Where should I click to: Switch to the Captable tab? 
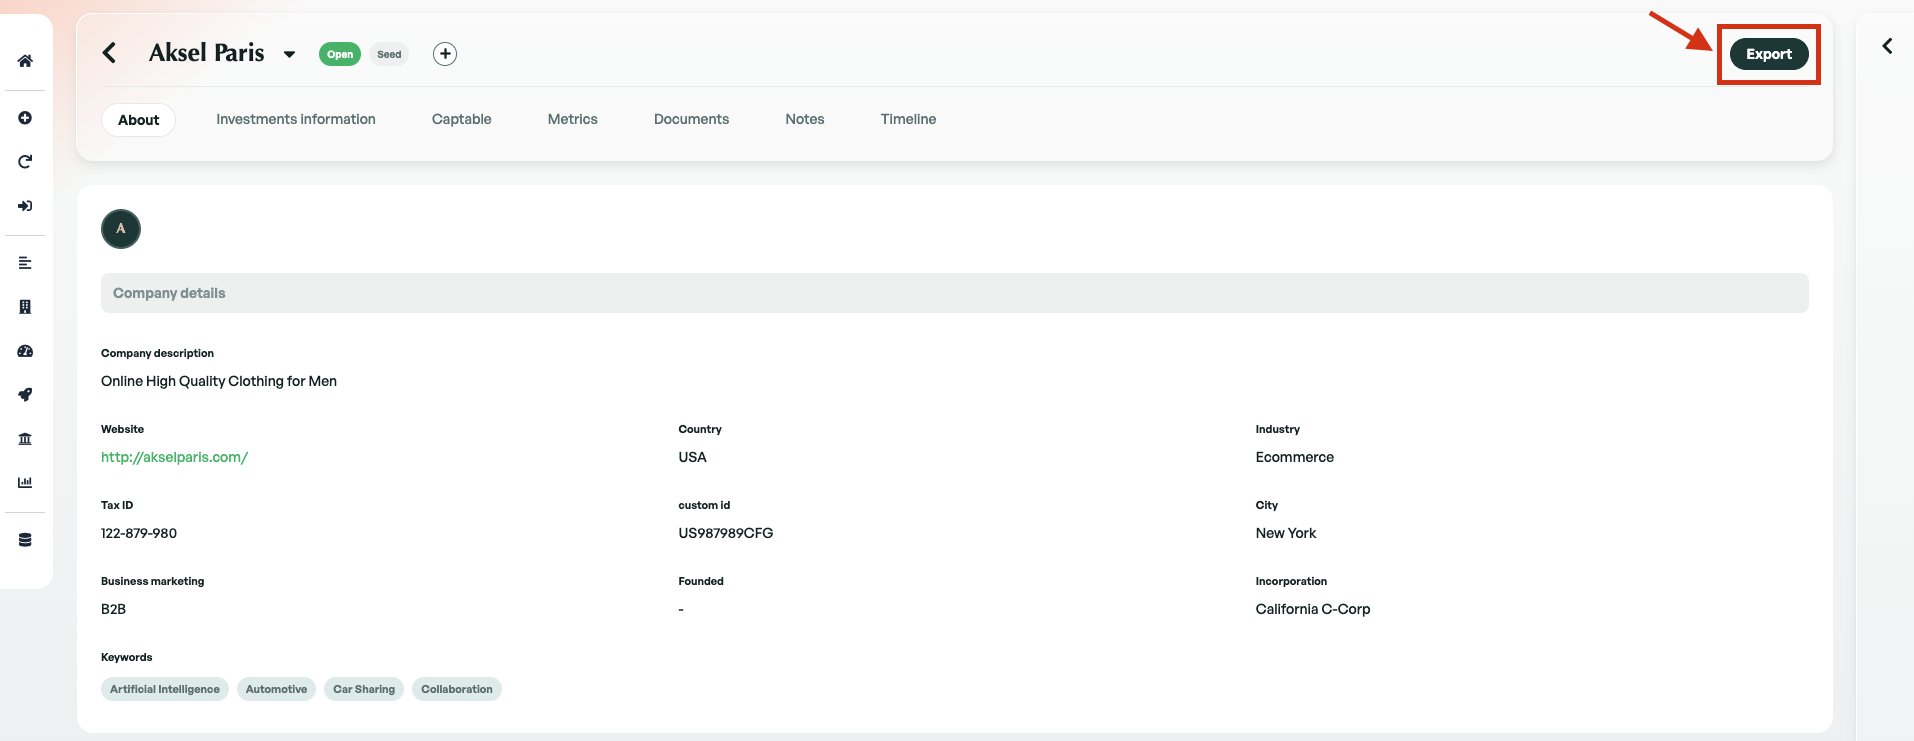(x=462, y=119)
